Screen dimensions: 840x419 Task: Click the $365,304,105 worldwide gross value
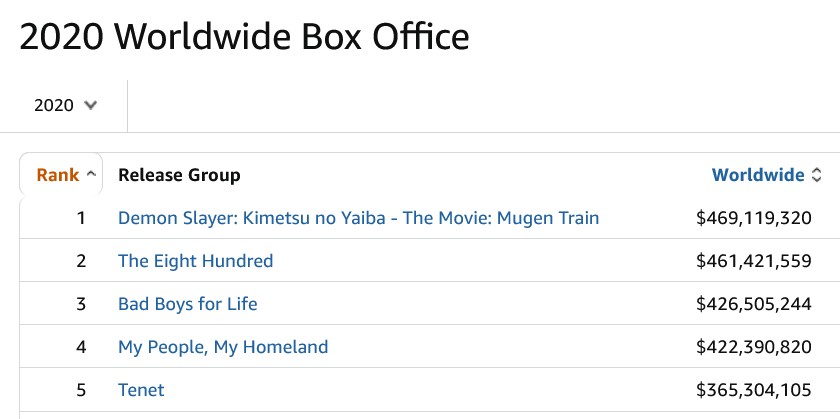point(753,390)
